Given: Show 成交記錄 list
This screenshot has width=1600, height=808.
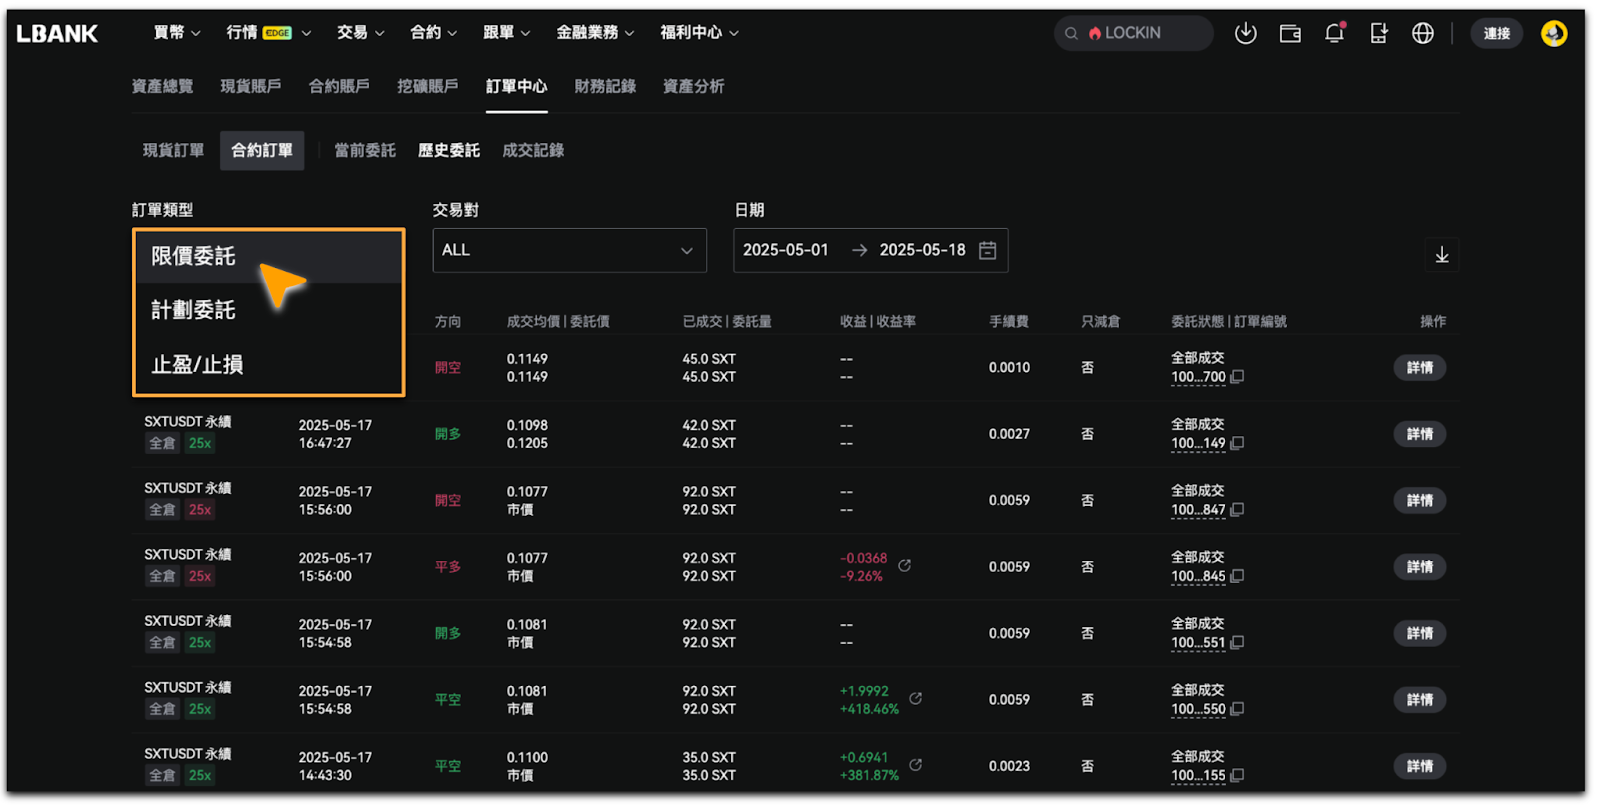Looking at the screenshot, I should 533,151.
